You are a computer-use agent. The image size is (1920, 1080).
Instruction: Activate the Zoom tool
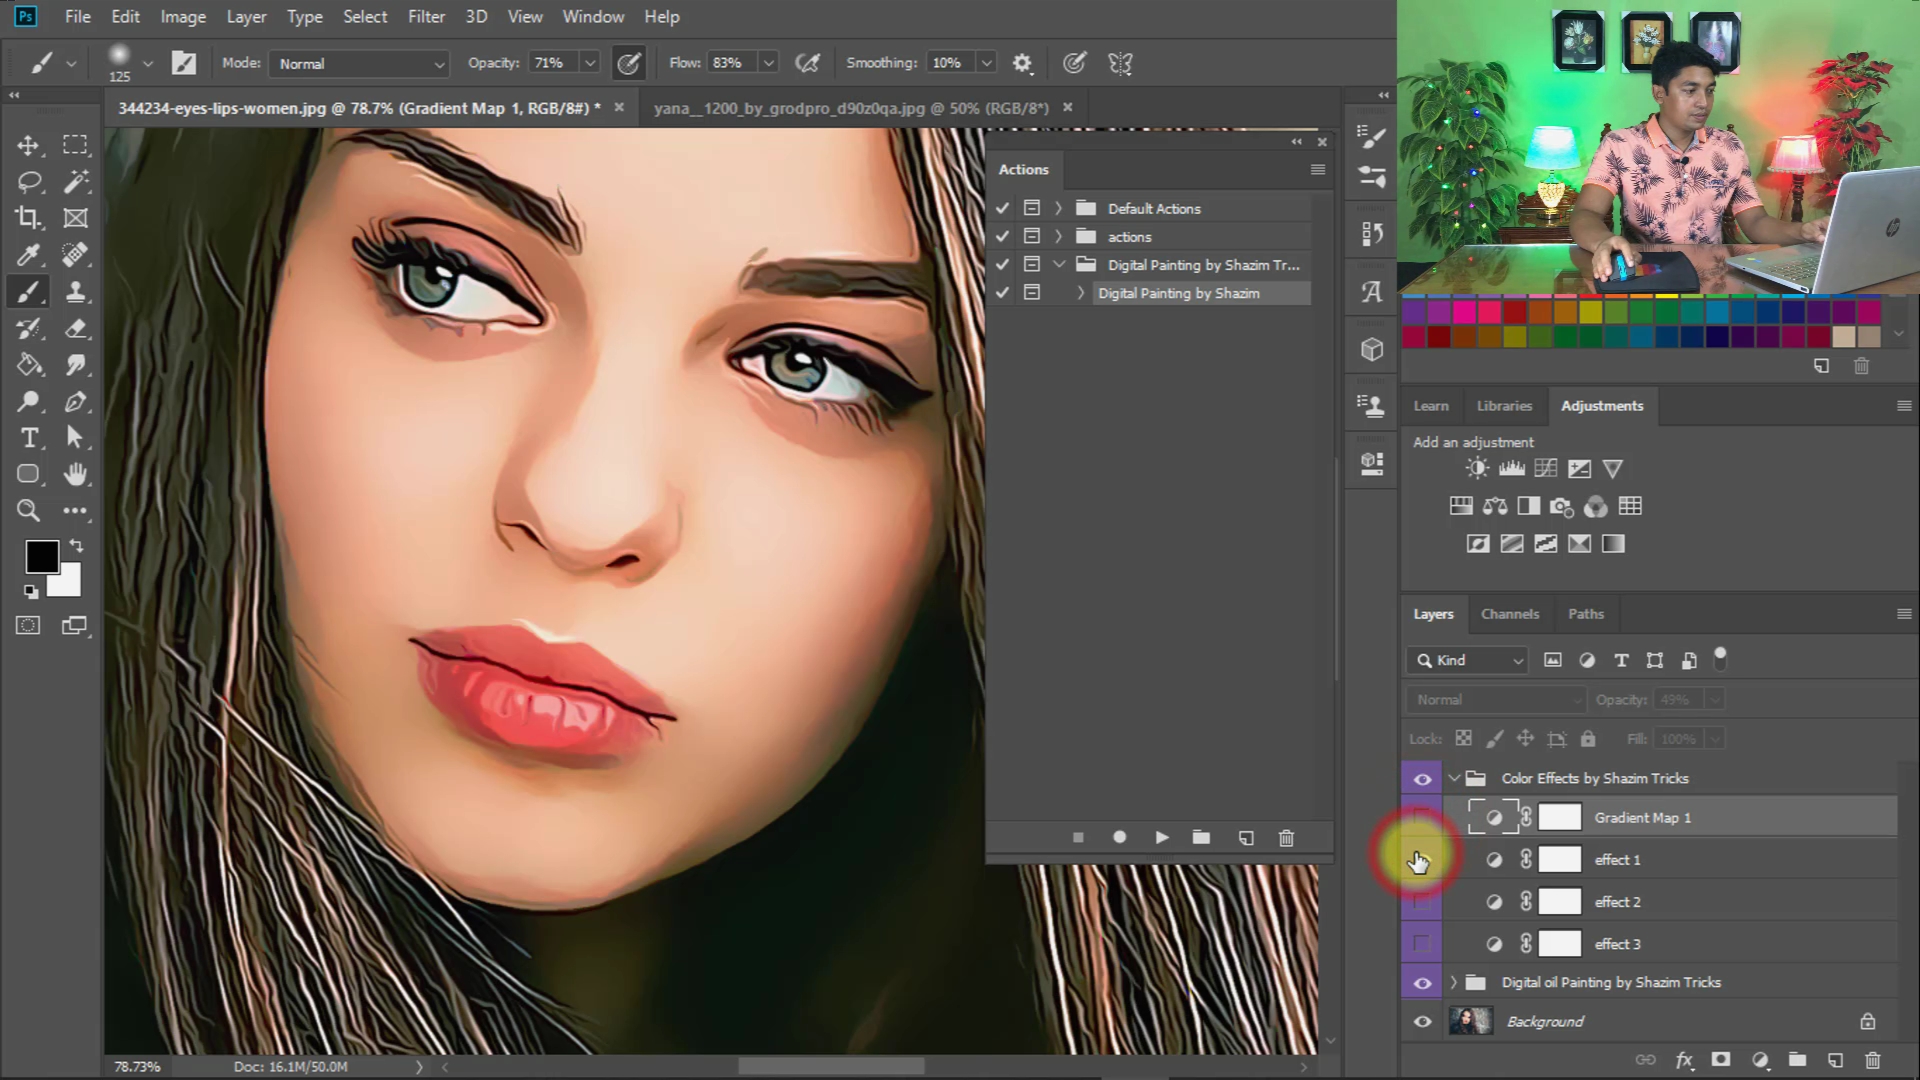pyautogui.click(x=29, y=511)
